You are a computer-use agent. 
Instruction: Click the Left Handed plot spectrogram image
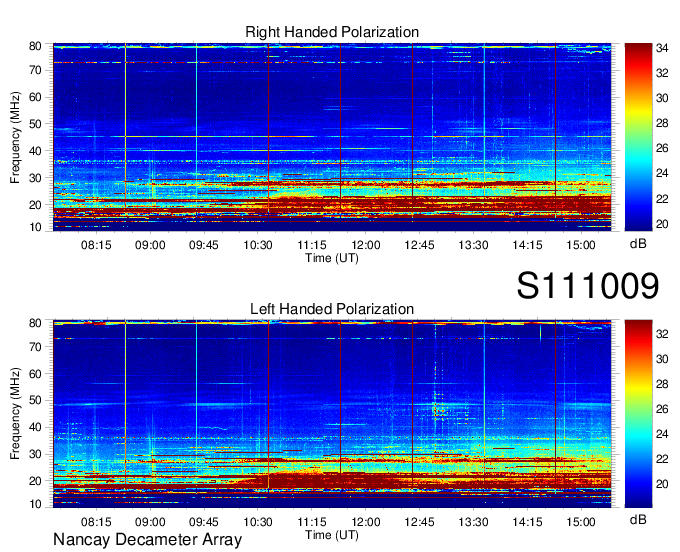(332, 414)
